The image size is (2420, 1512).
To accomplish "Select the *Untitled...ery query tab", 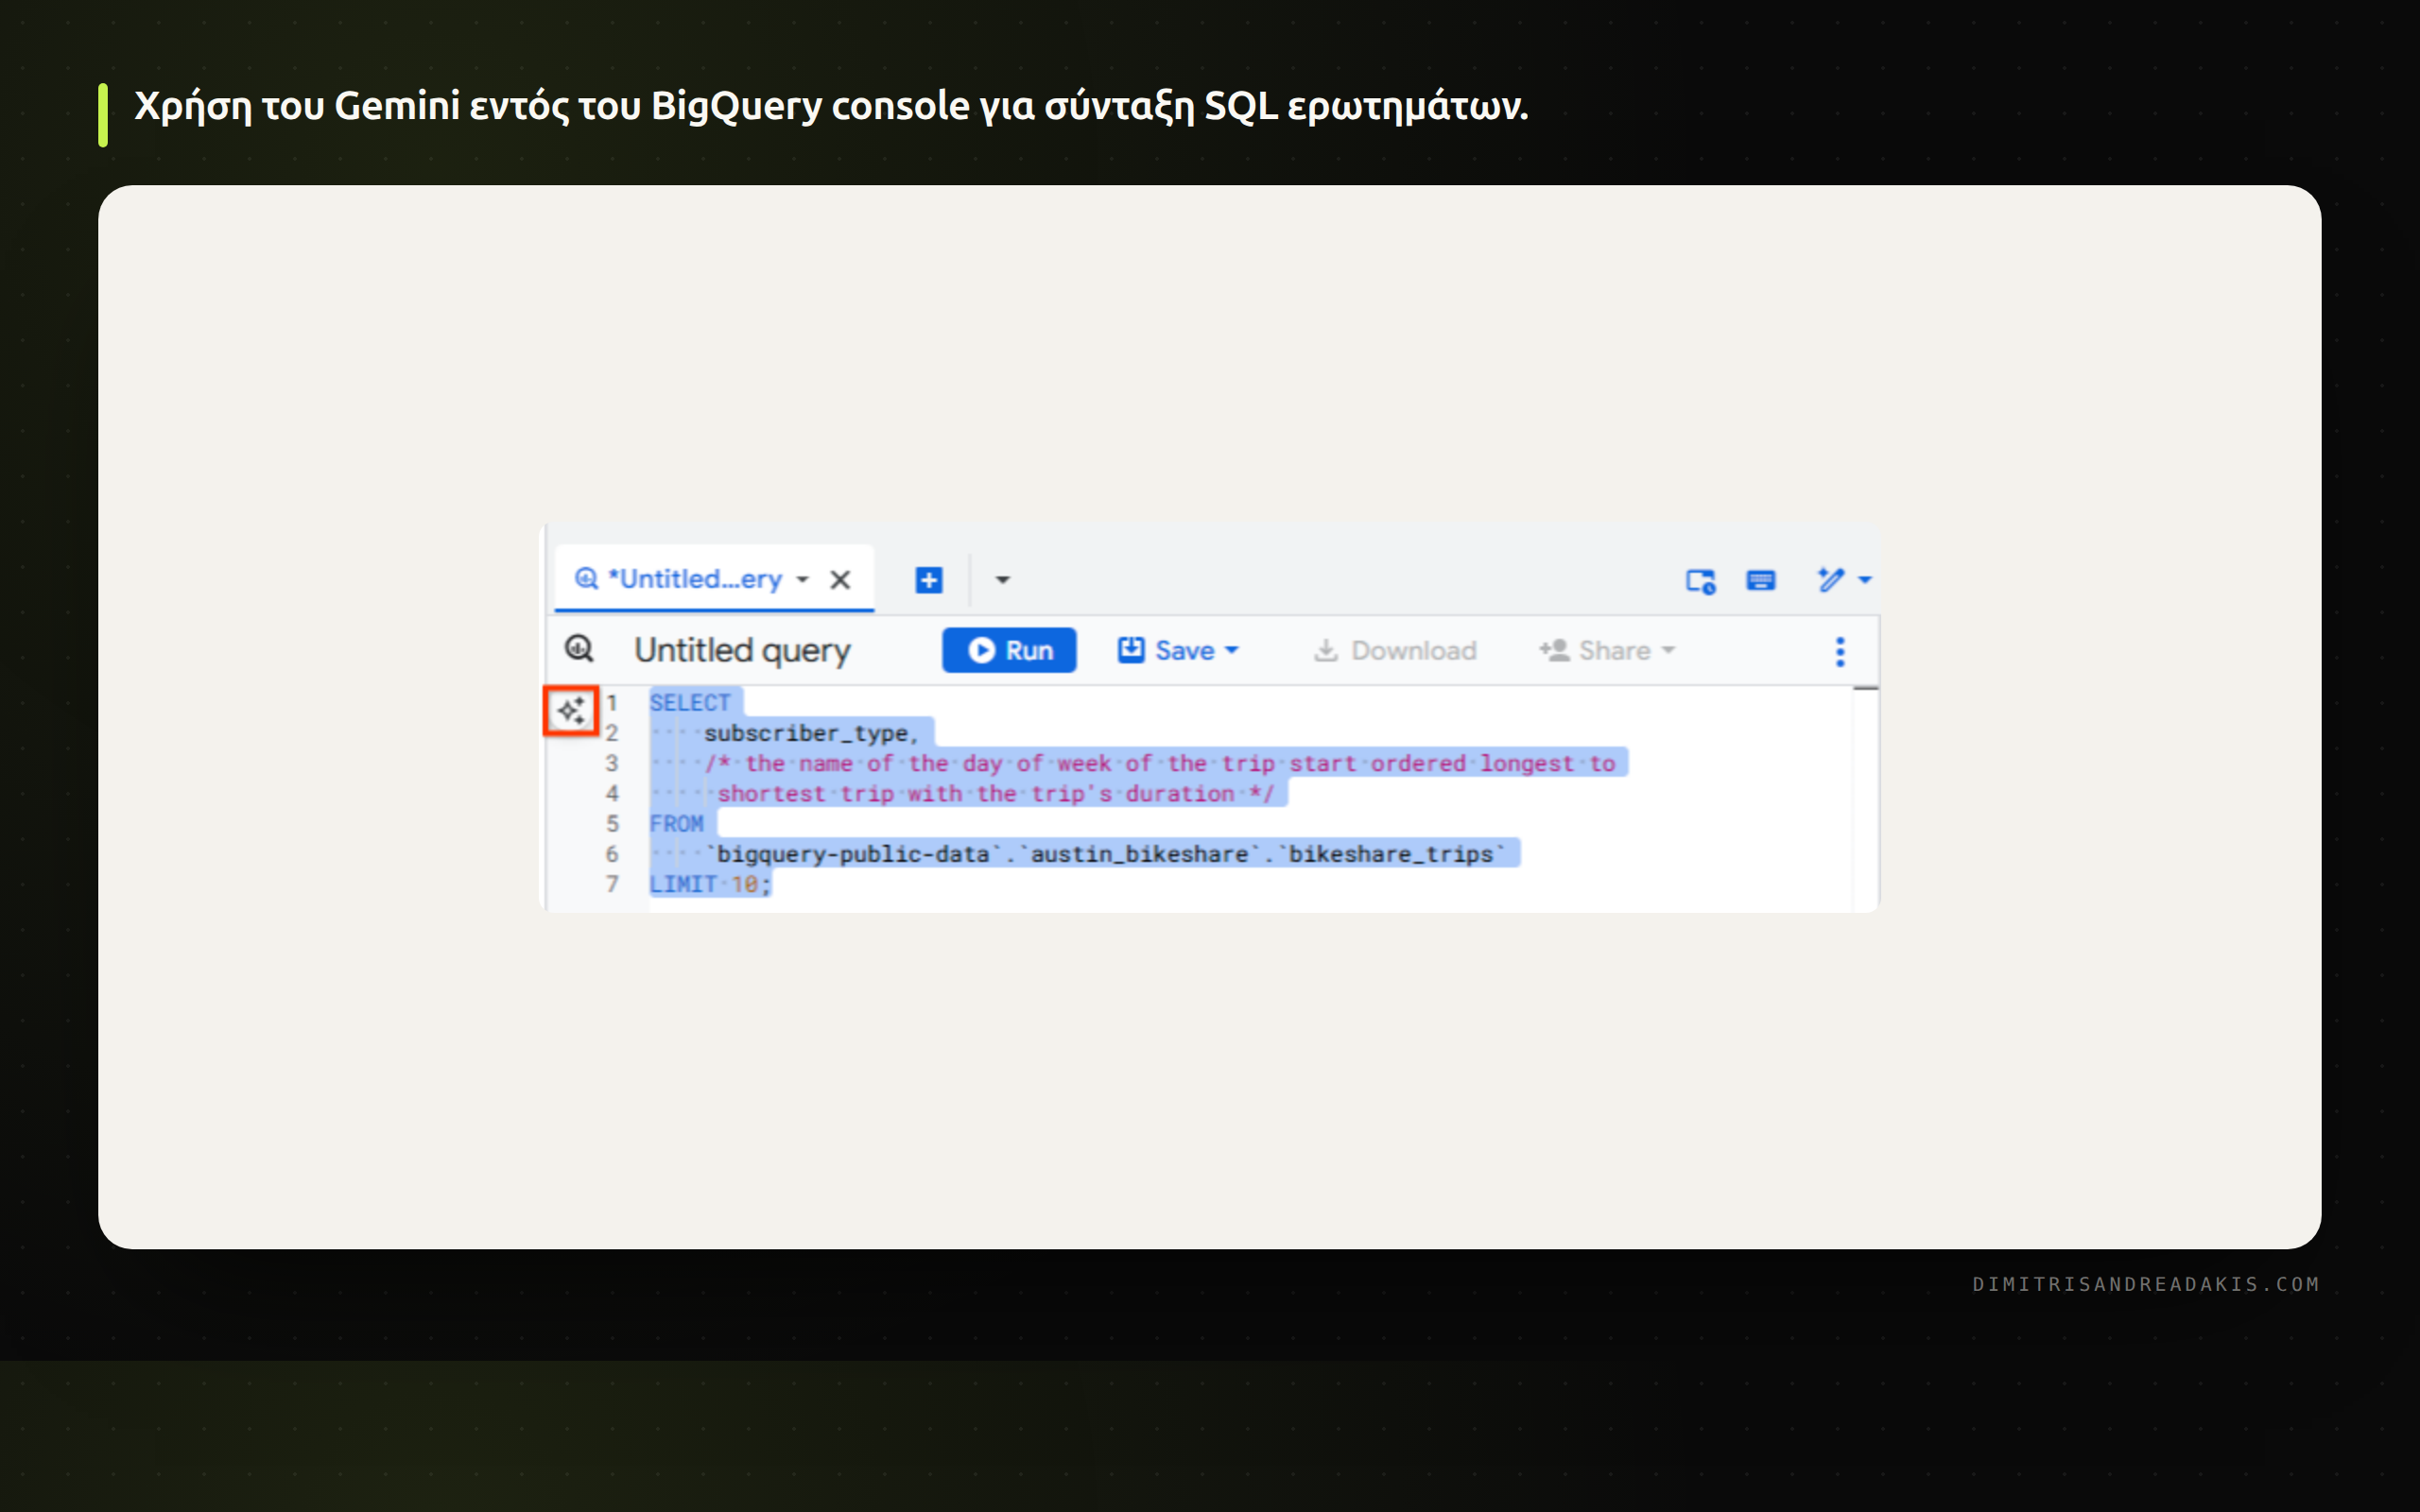I will point(715,579).
